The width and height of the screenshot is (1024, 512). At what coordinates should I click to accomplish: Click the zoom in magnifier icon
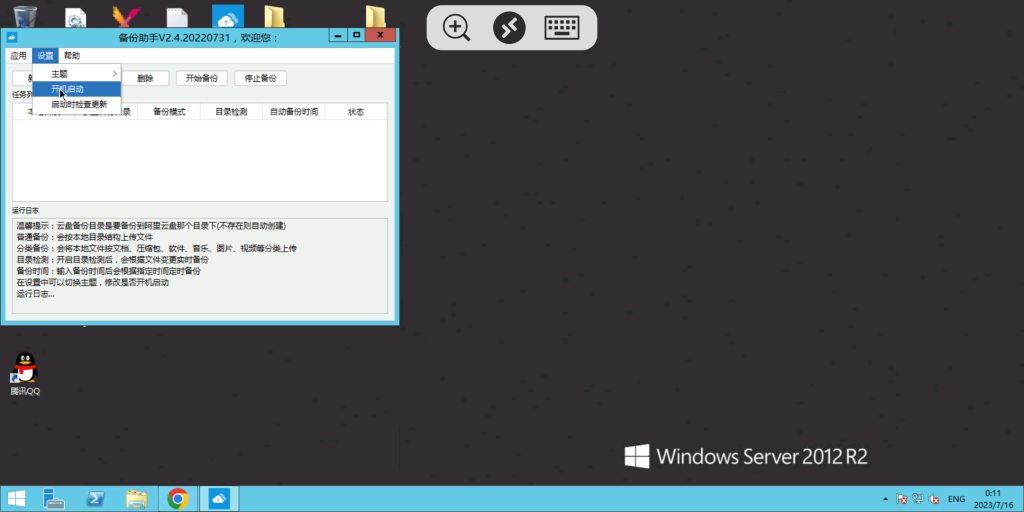(457, 27)
